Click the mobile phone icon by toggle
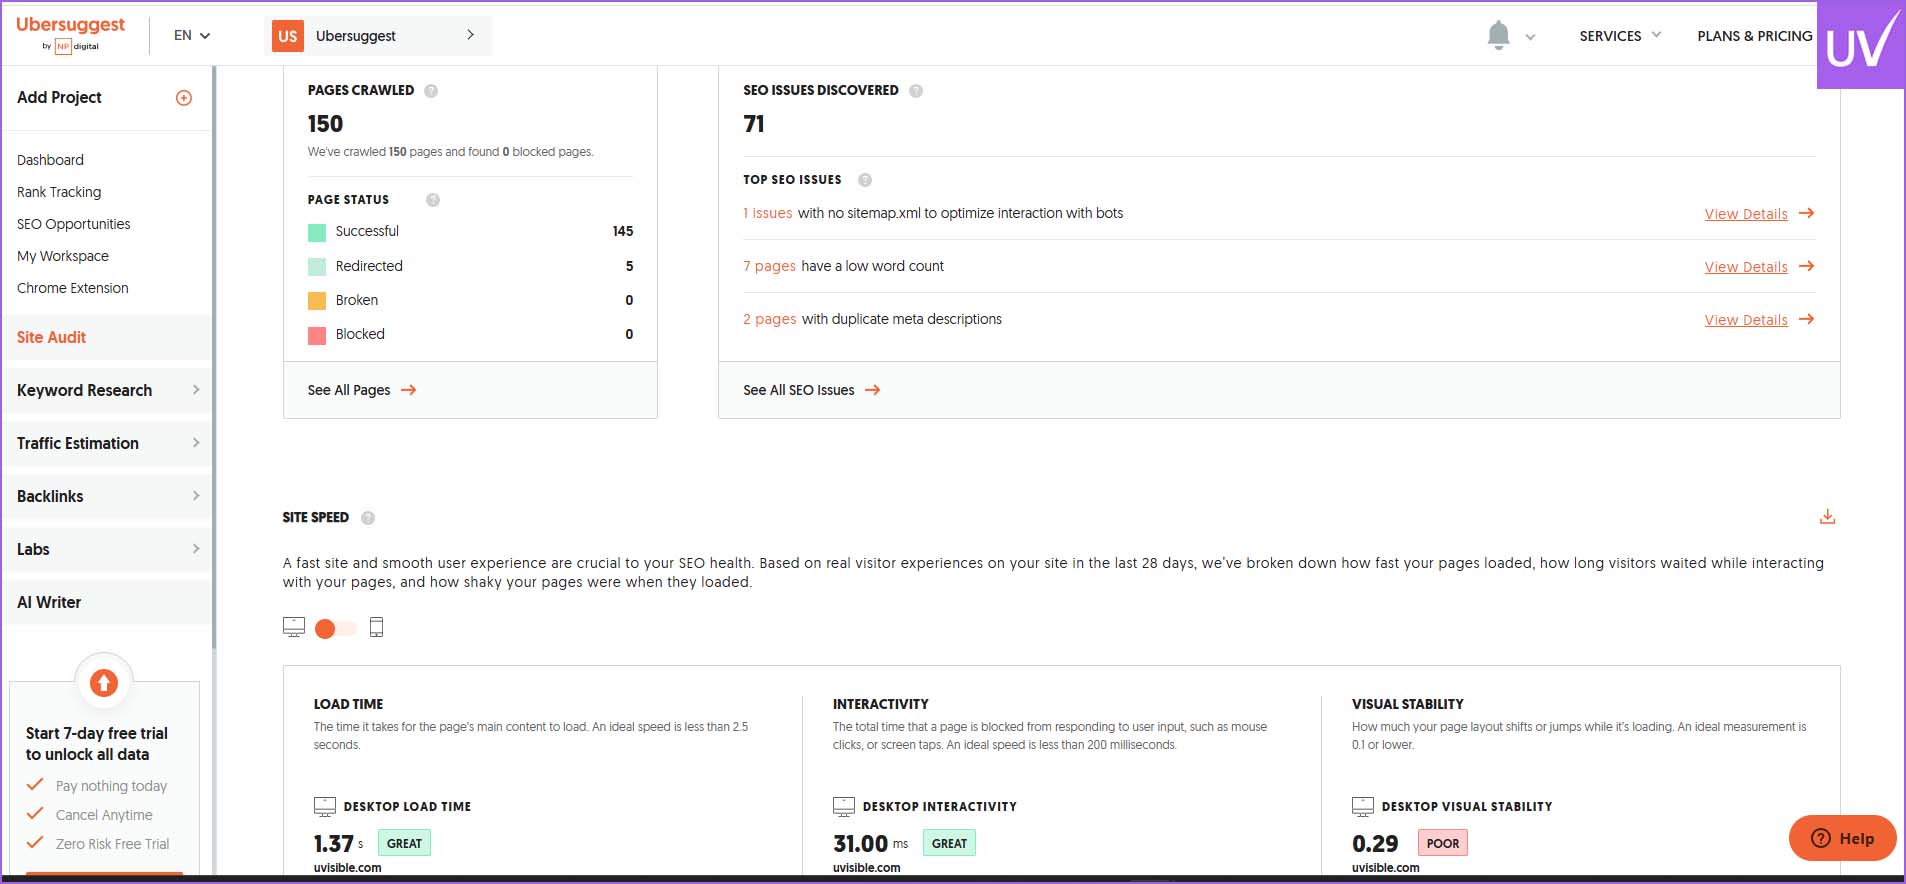 point(376,627)
